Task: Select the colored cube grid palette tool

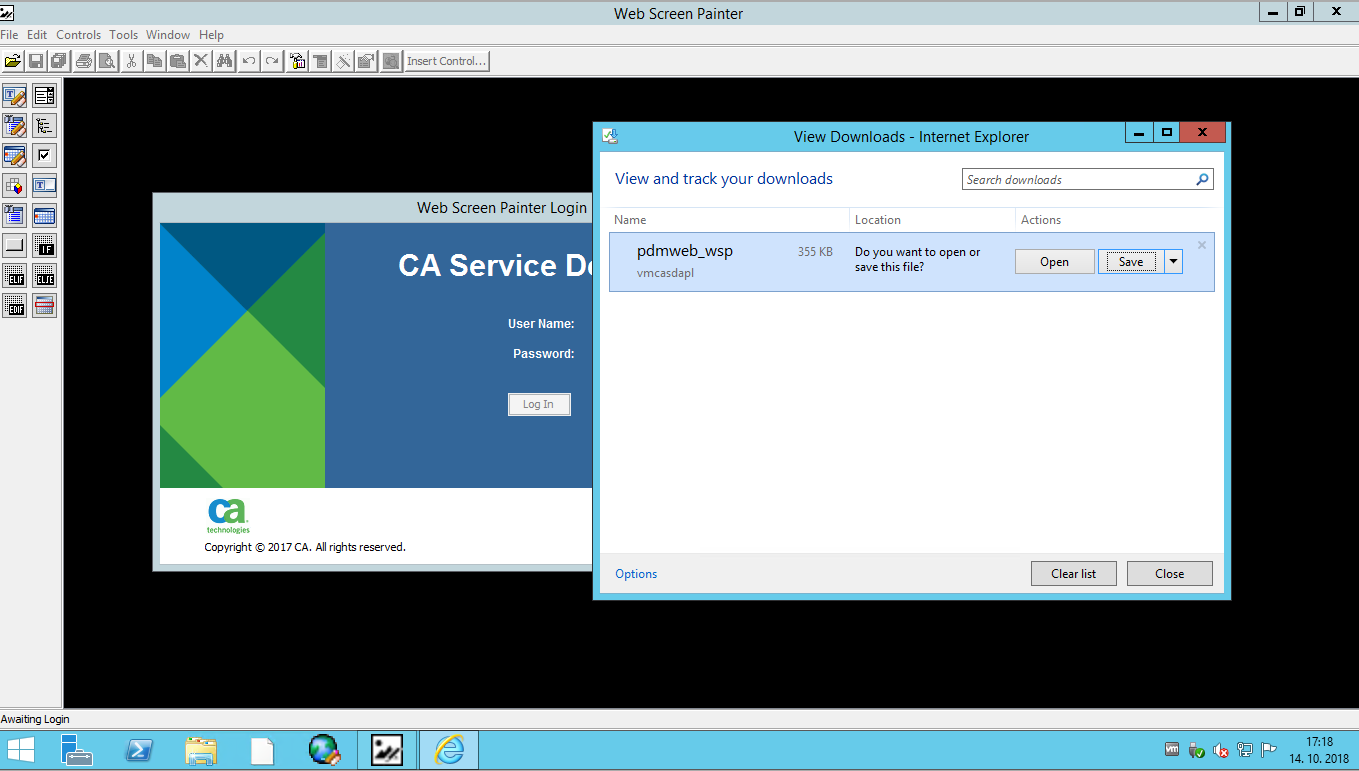Action: (15, 186)
